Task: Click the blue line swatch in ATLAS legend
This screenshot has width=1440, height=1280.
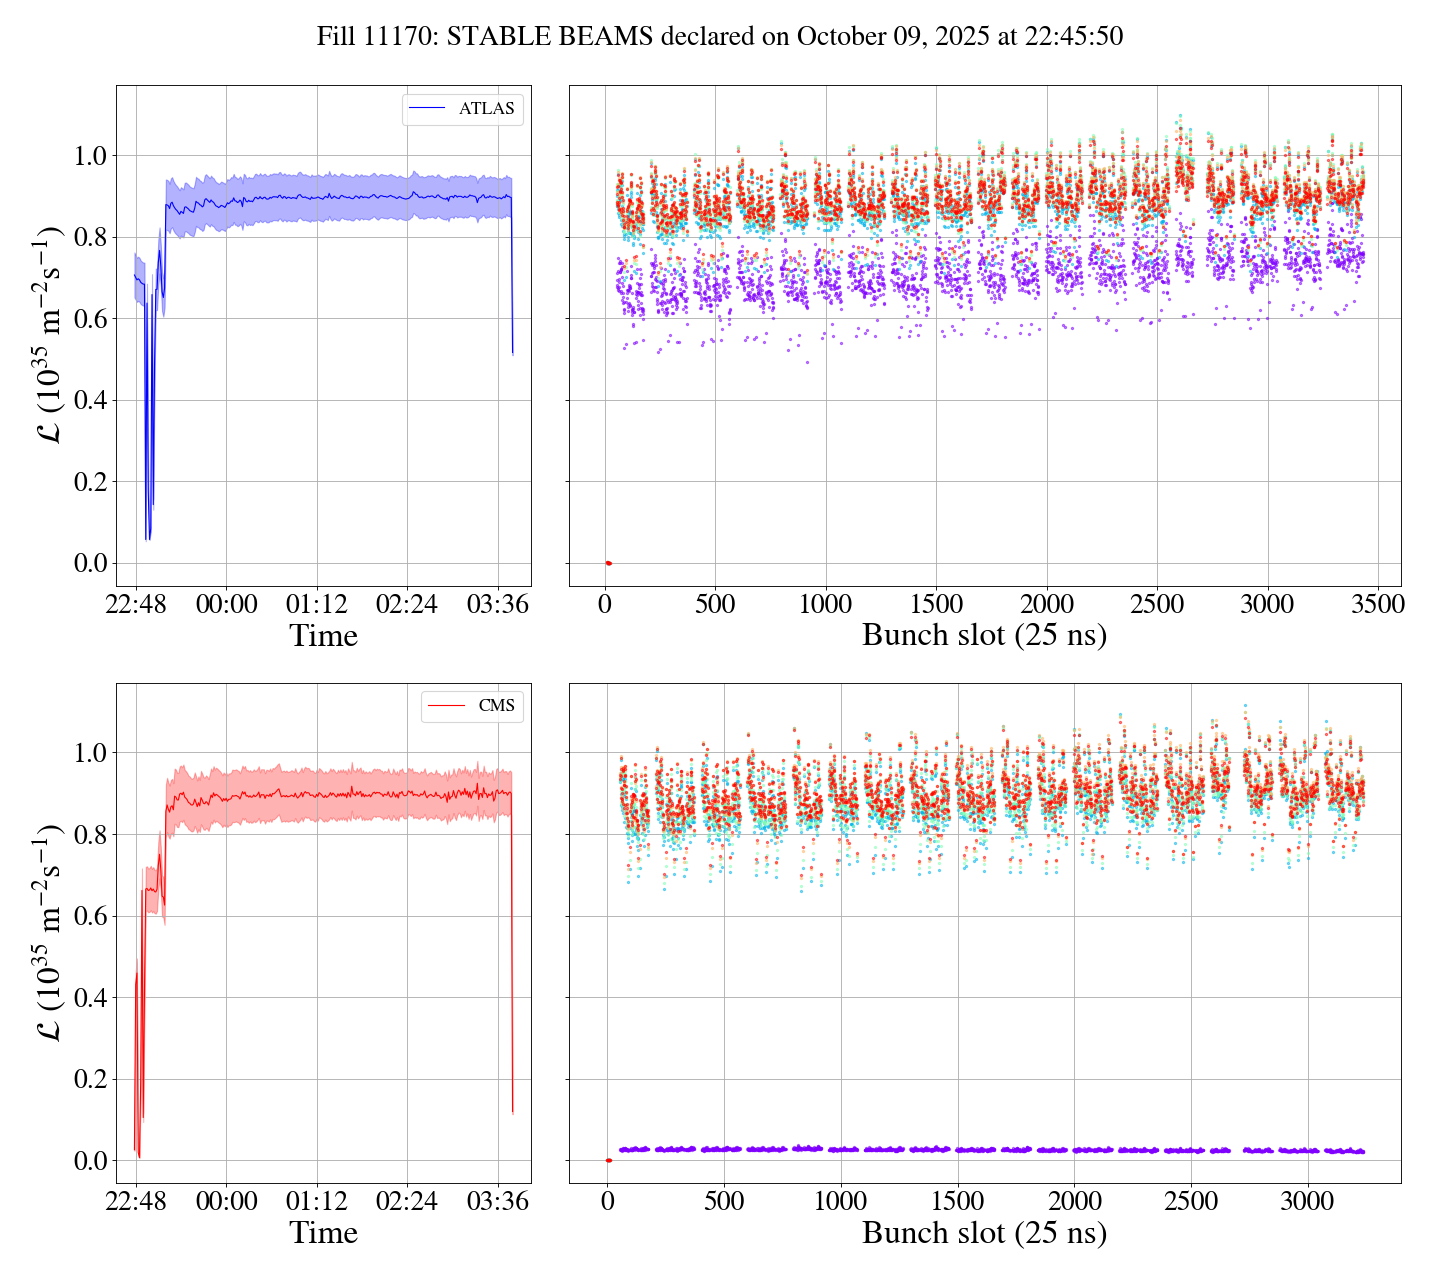Action: tap(427, 109)
